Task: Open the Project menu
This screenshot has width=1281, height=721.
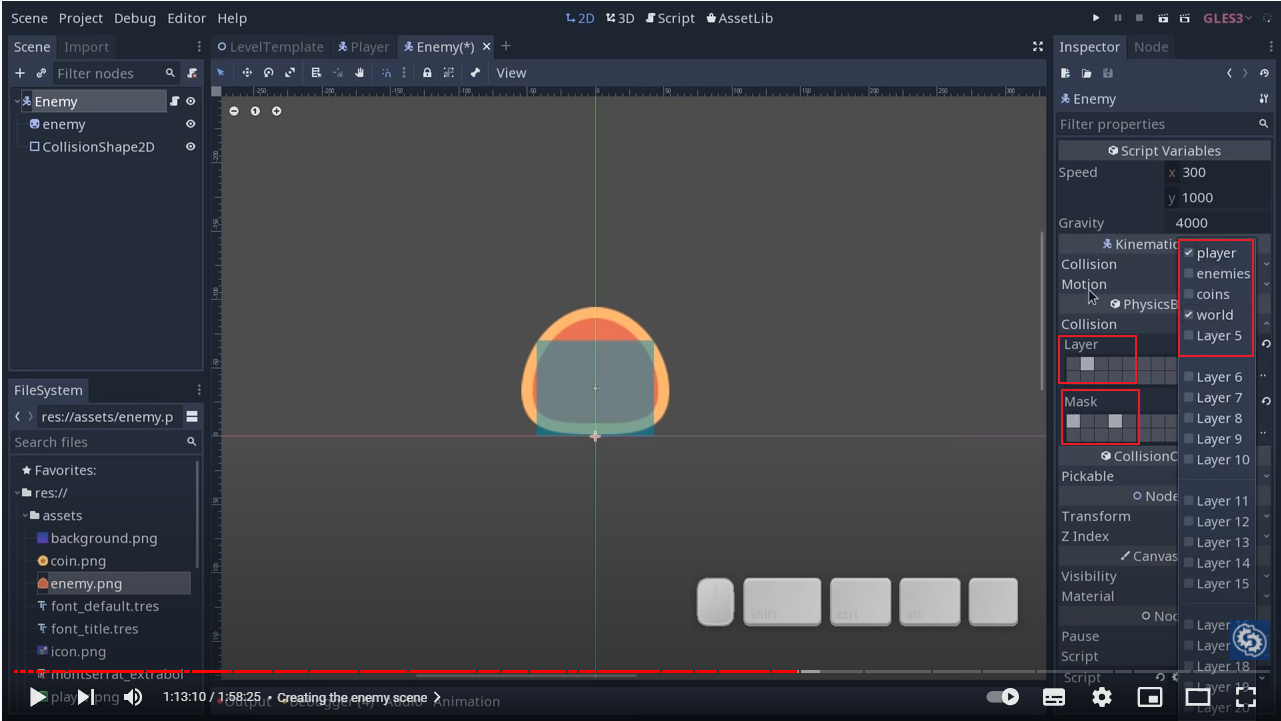Action: point(81,18)
